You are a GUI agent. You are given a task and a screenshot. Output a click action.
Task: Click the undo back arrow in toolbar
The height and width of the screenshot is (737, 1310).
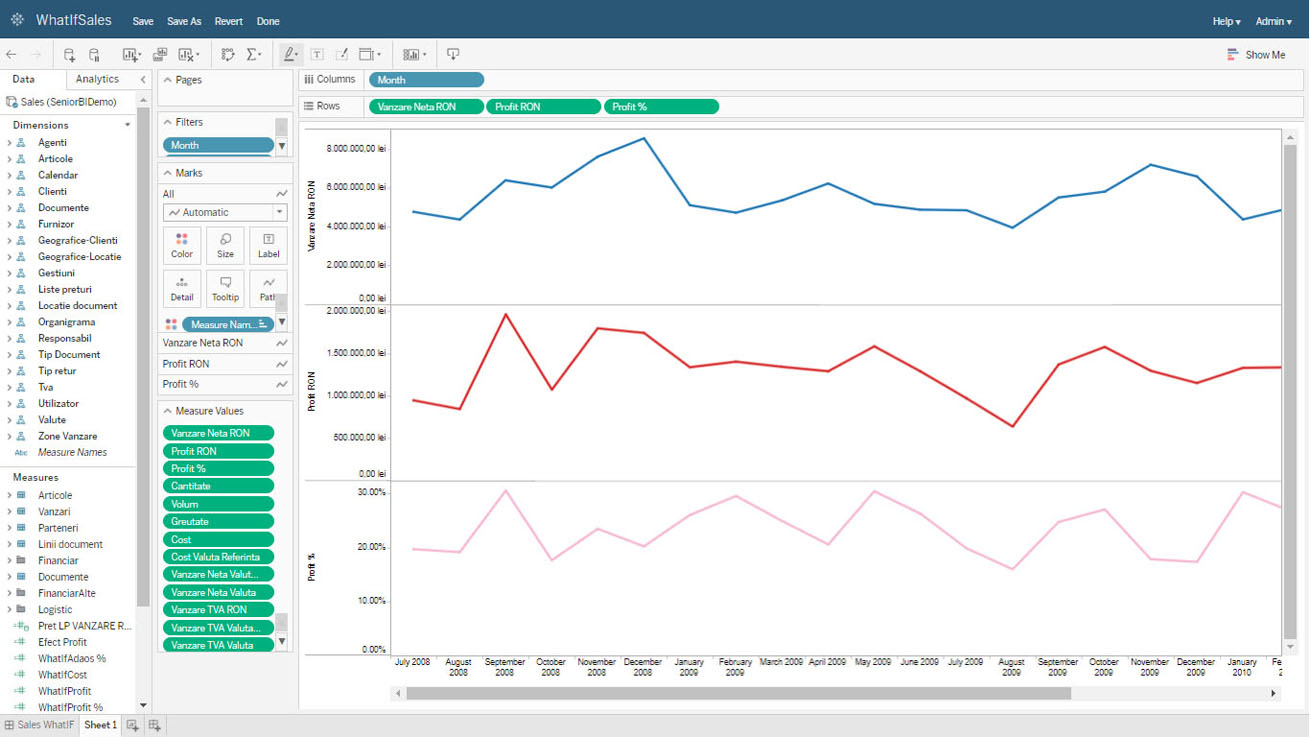point(12,55)
